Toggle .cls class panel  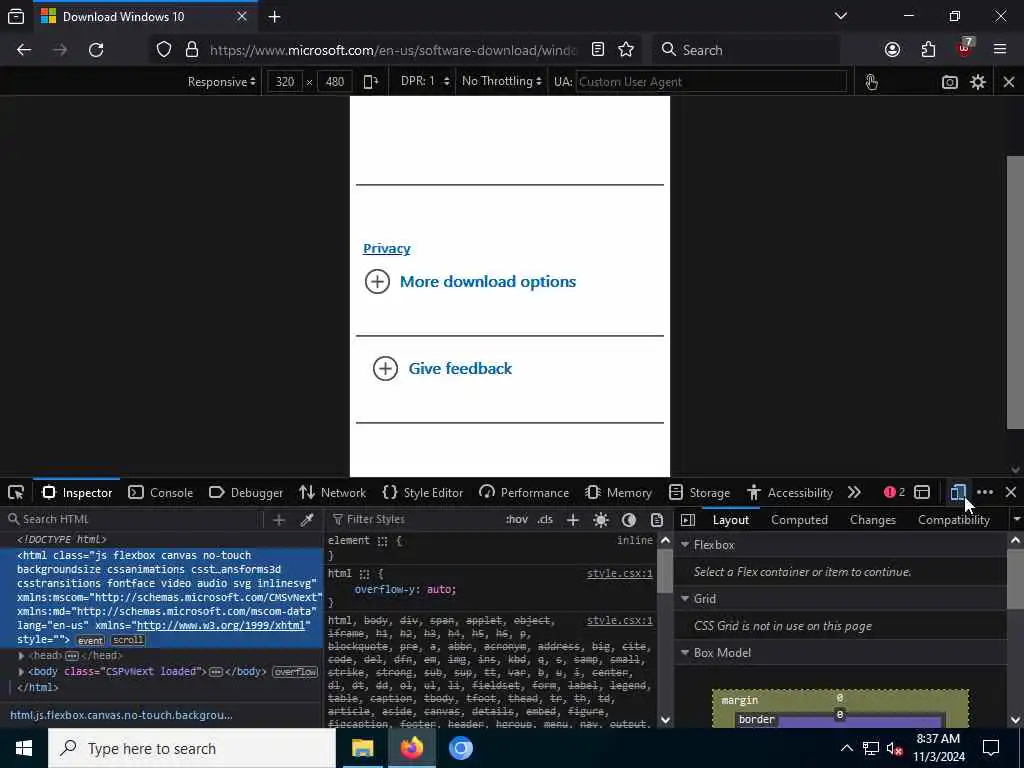coord(545,520)
